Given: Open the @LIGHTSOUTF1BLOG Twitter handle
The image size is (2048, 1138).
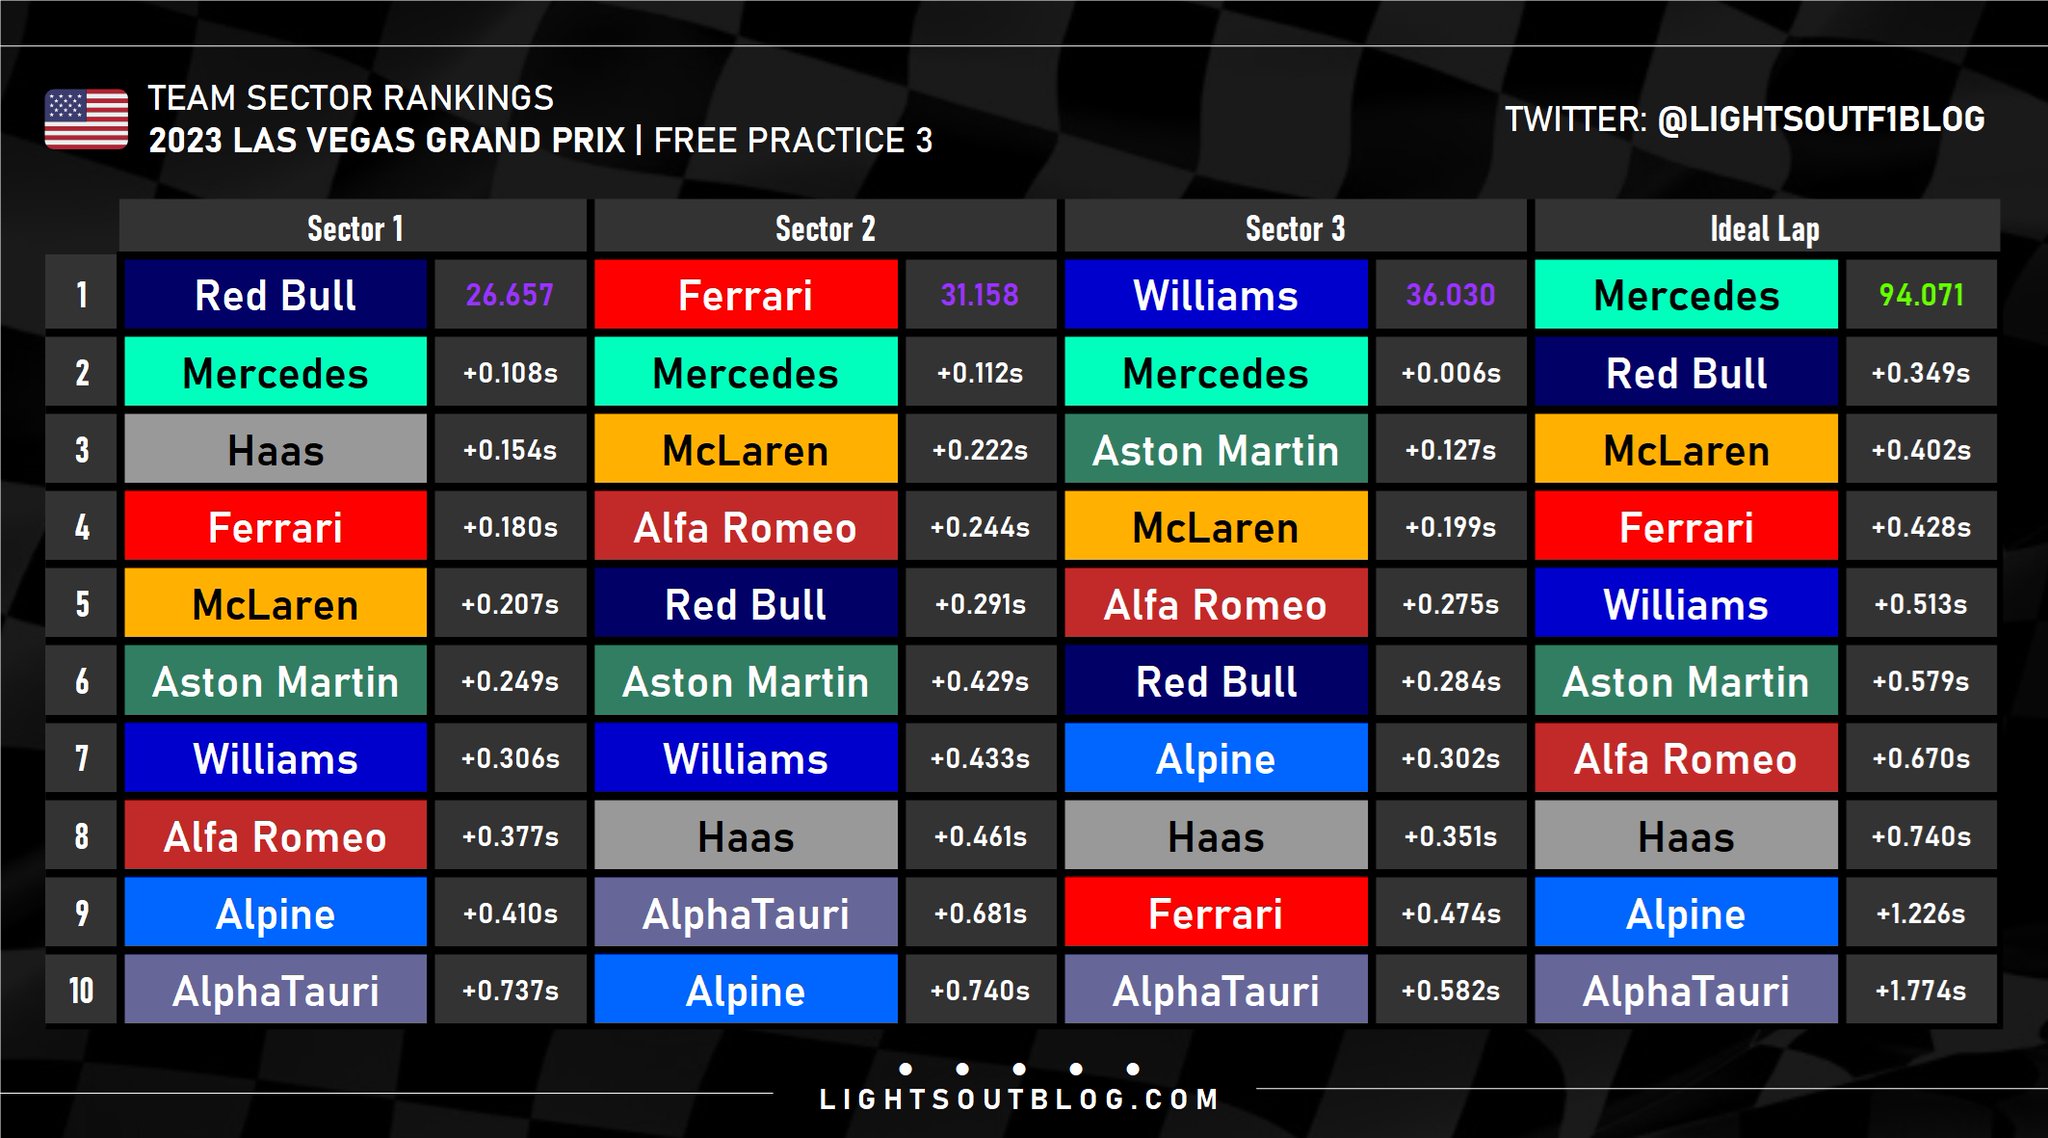Looking at the screenshot, I should (1820, 119).
